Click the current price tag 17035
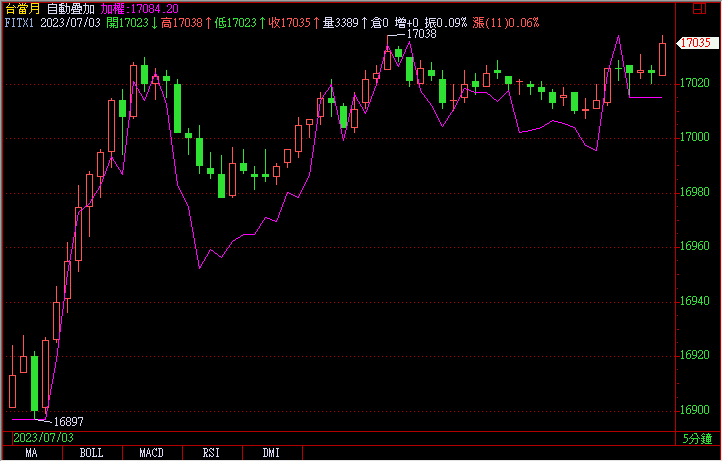723x462 pixels. tap(696, 43)
